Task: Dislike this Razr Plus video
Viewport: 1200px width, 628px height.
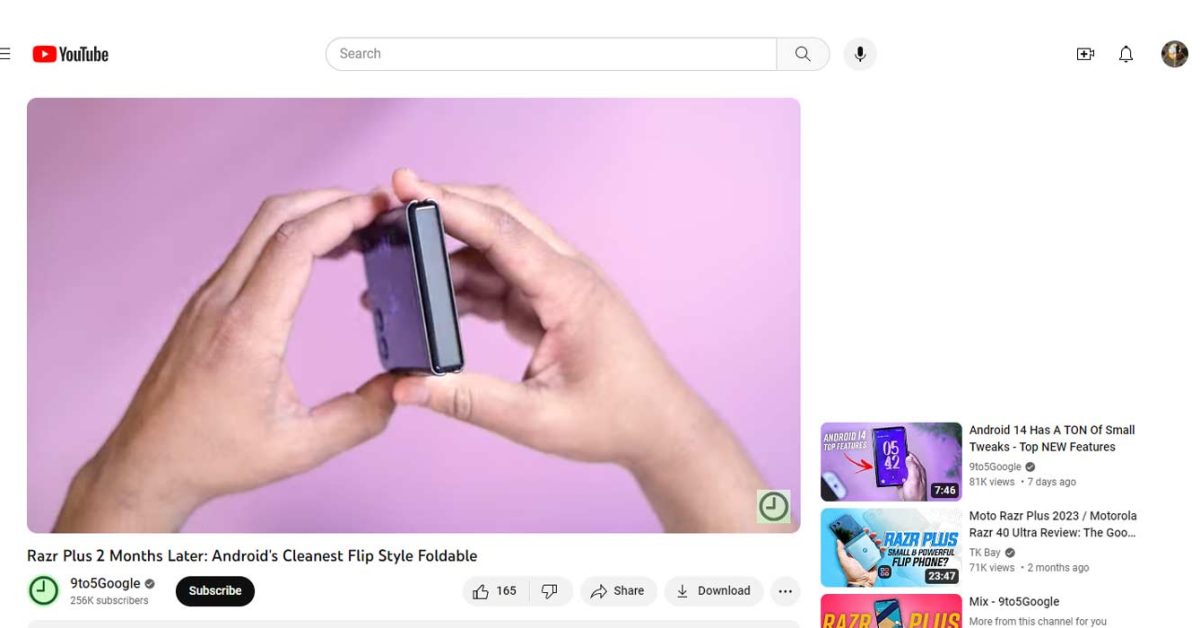Action: pyautogui.click(x=549, y=591)
